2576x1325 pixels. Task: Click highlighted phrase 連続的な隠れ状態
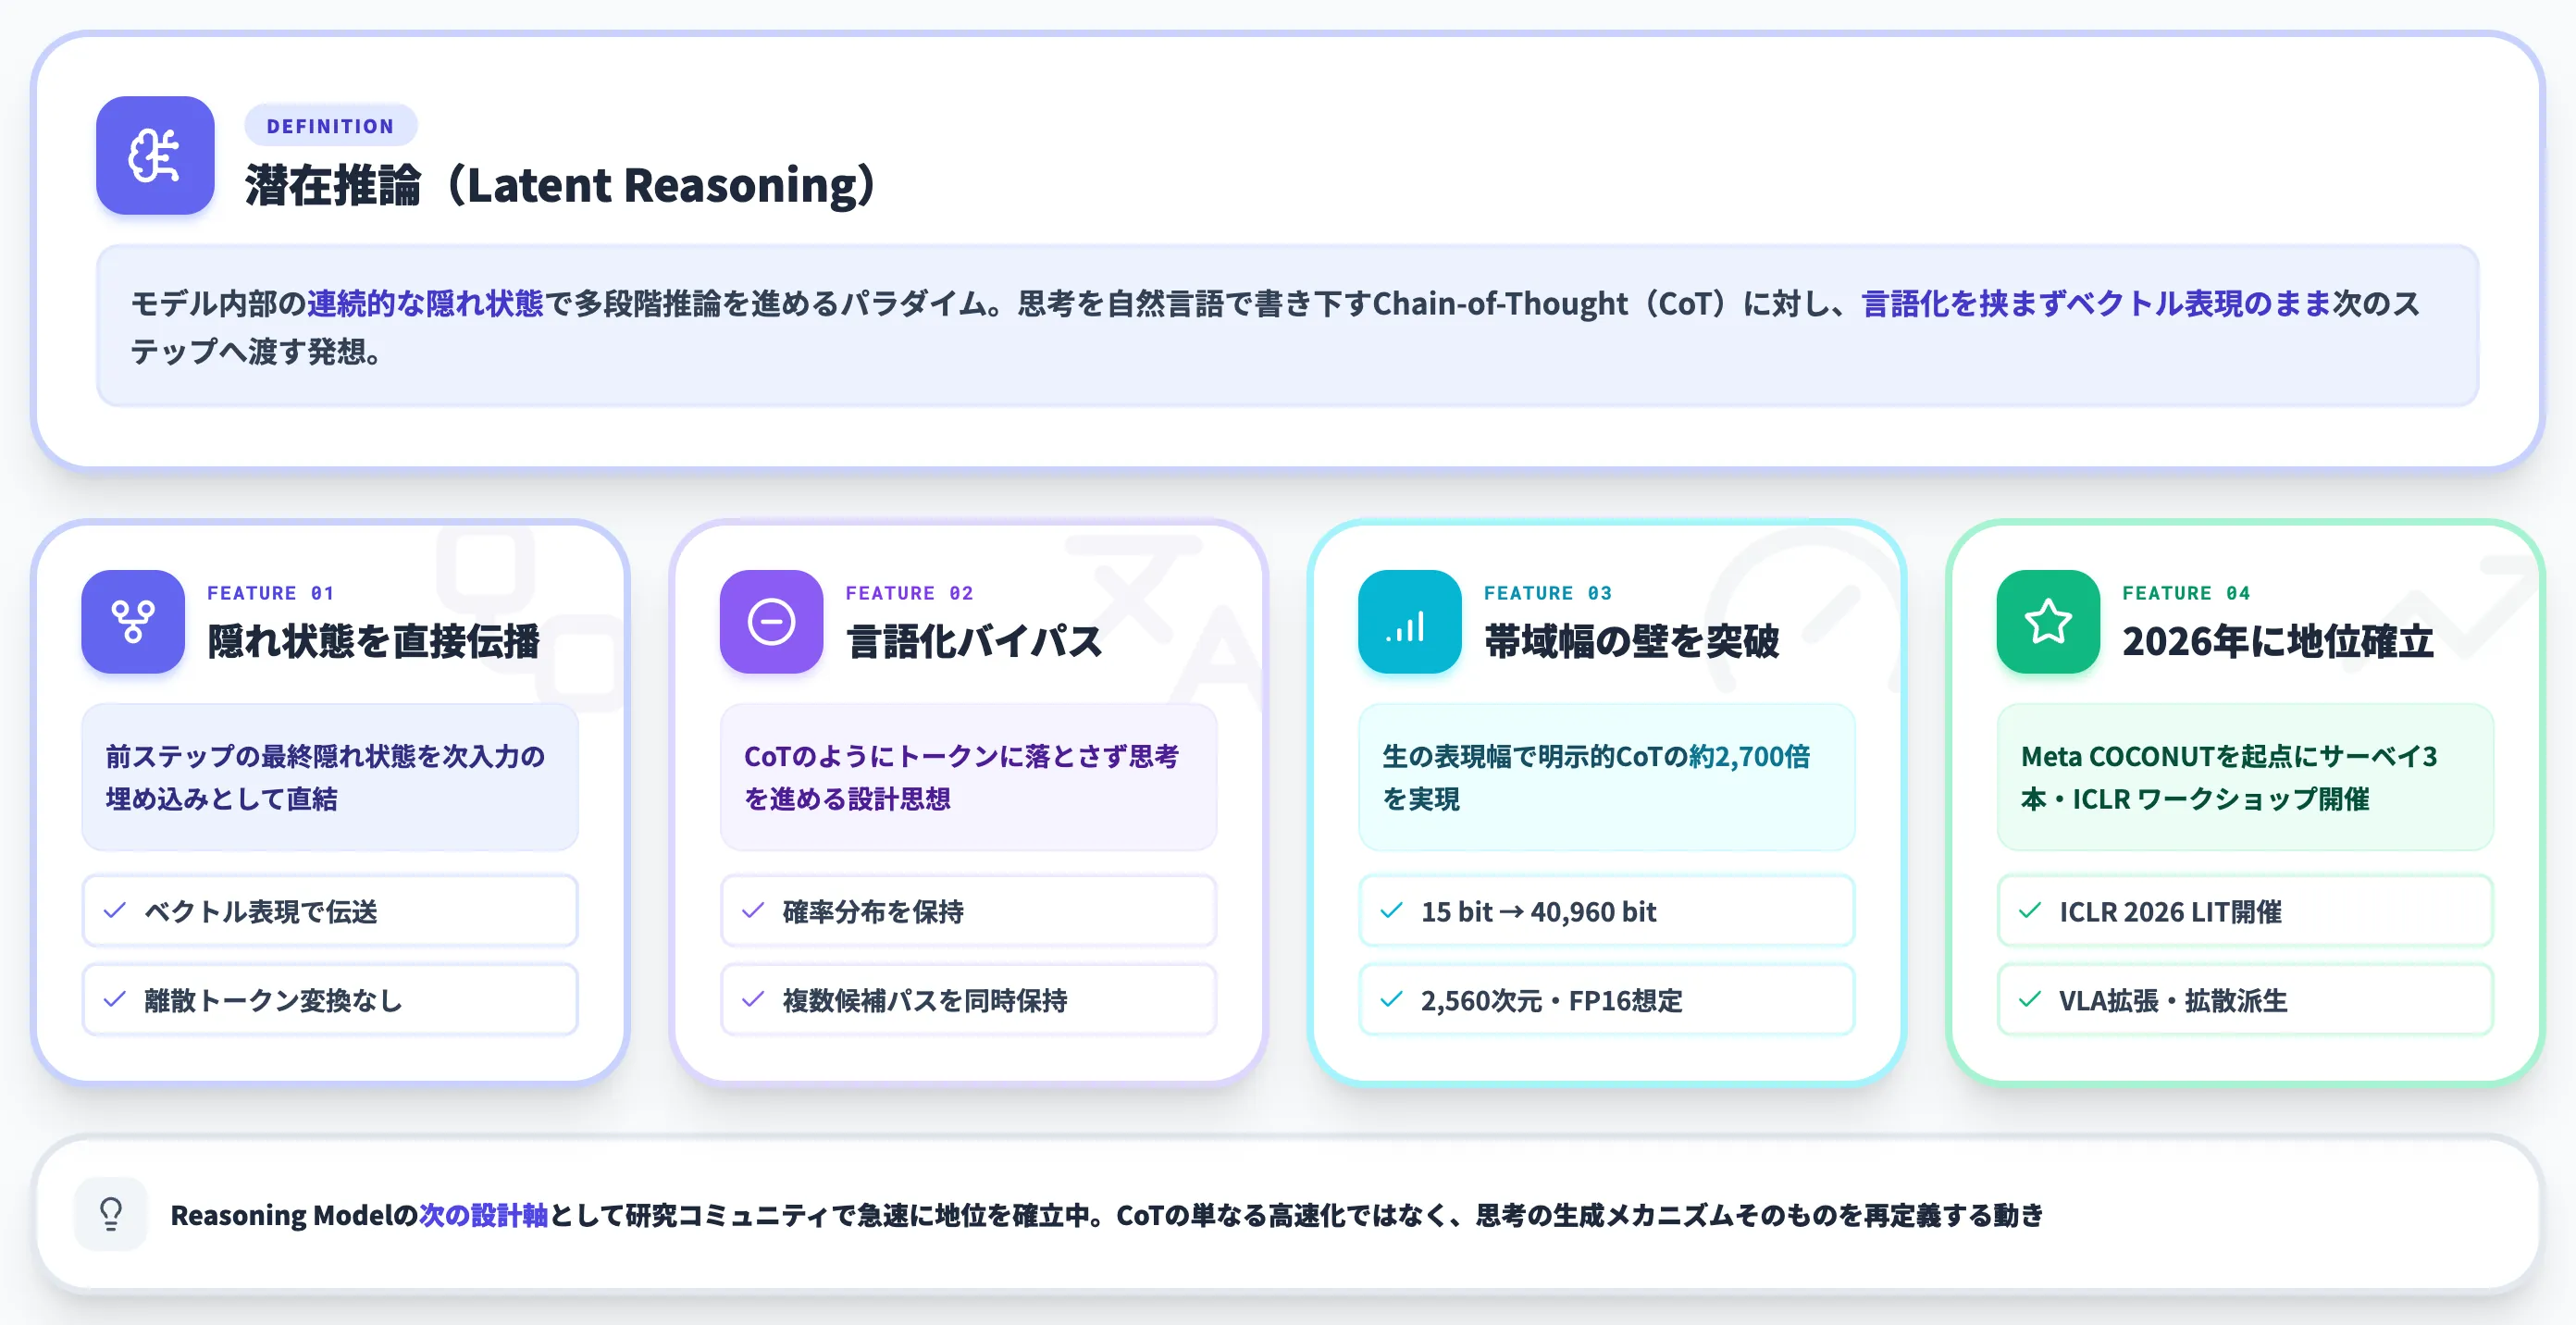tap(425, 303)
